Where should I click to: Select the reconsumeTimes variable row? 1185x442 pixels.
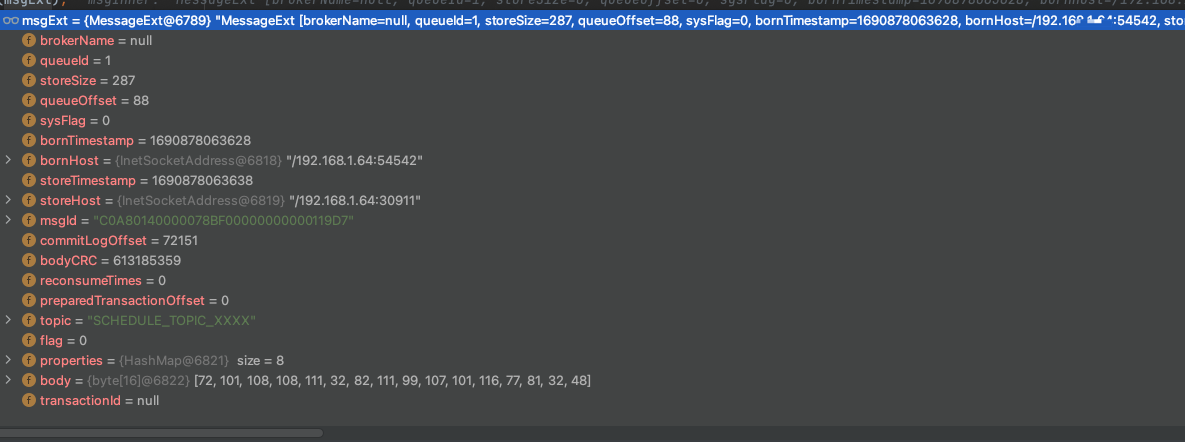[x=592, y=280]
